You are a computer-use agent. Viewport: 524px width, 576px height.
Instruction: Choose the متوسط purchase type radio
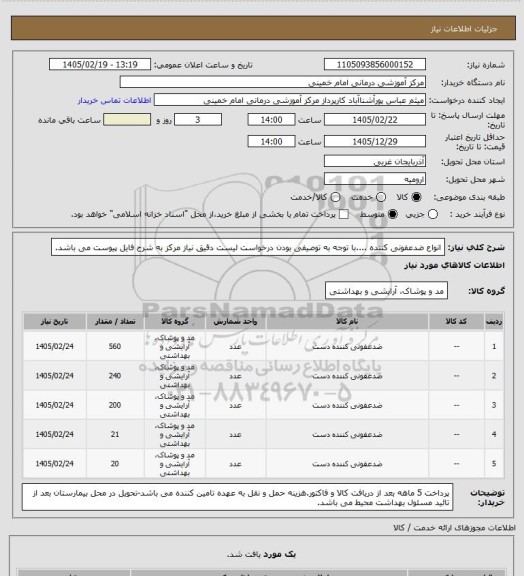pos(393,214)
